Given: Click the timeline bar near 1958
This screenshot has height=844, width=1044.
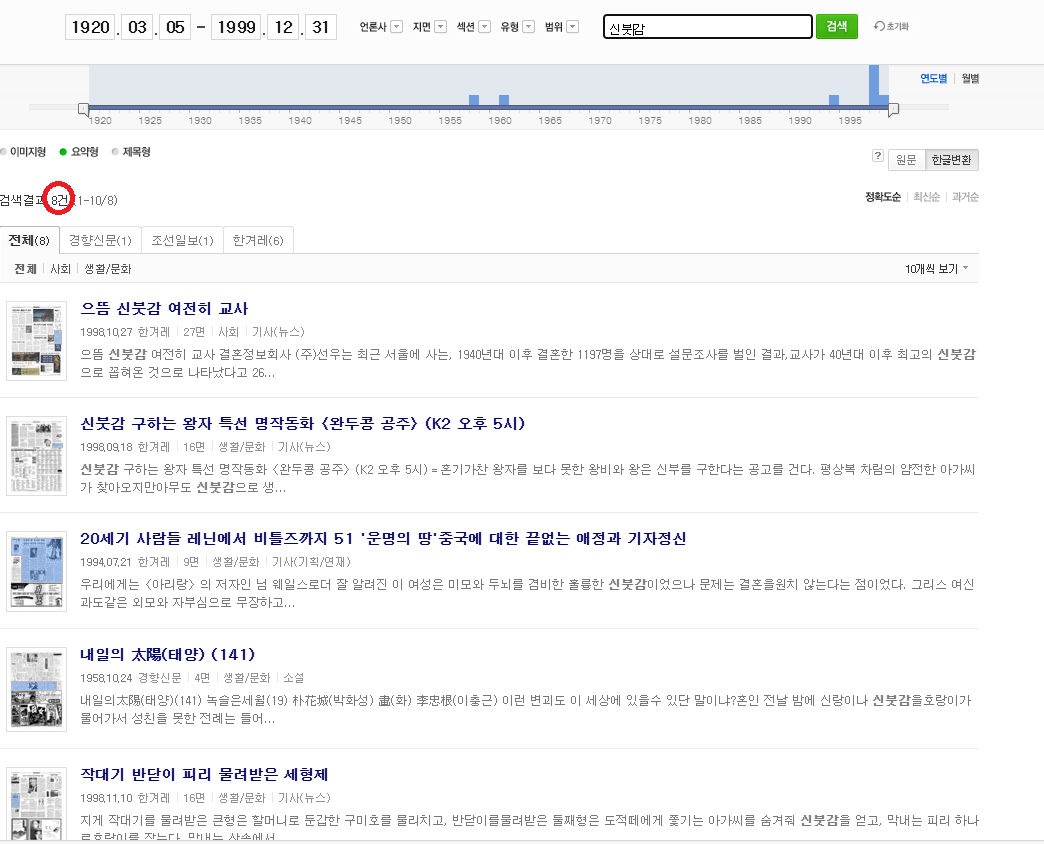Looking at the screenshot, I should [474, 100].
